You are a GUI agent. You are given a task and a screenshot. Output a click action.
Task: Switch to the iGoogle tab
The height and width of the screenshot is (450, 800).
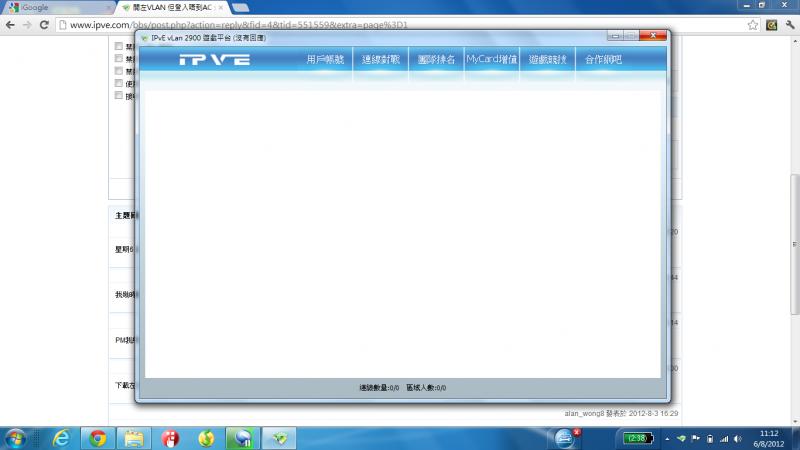pyautogui.click(x=58, y=8)
